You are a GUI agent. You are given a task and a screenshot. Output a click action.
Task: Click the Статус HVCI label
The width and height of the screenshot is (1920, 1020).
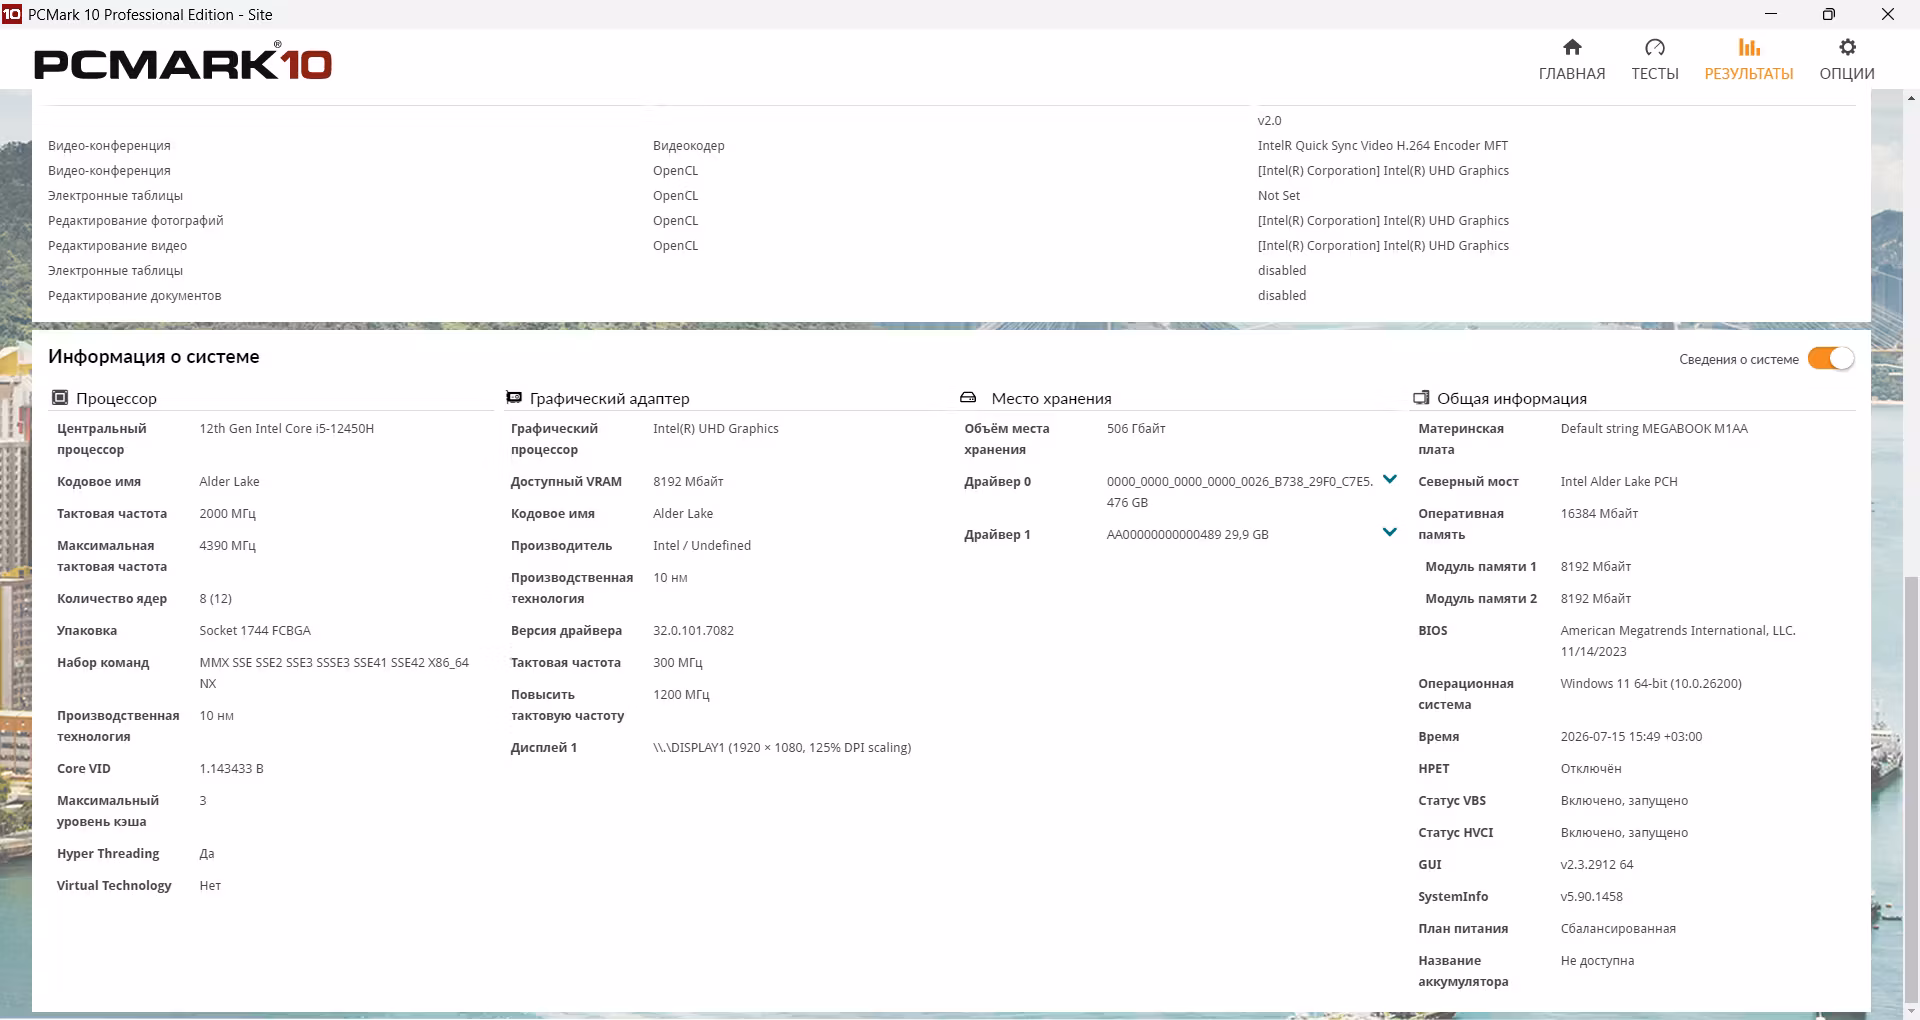tap(1456, 833)
